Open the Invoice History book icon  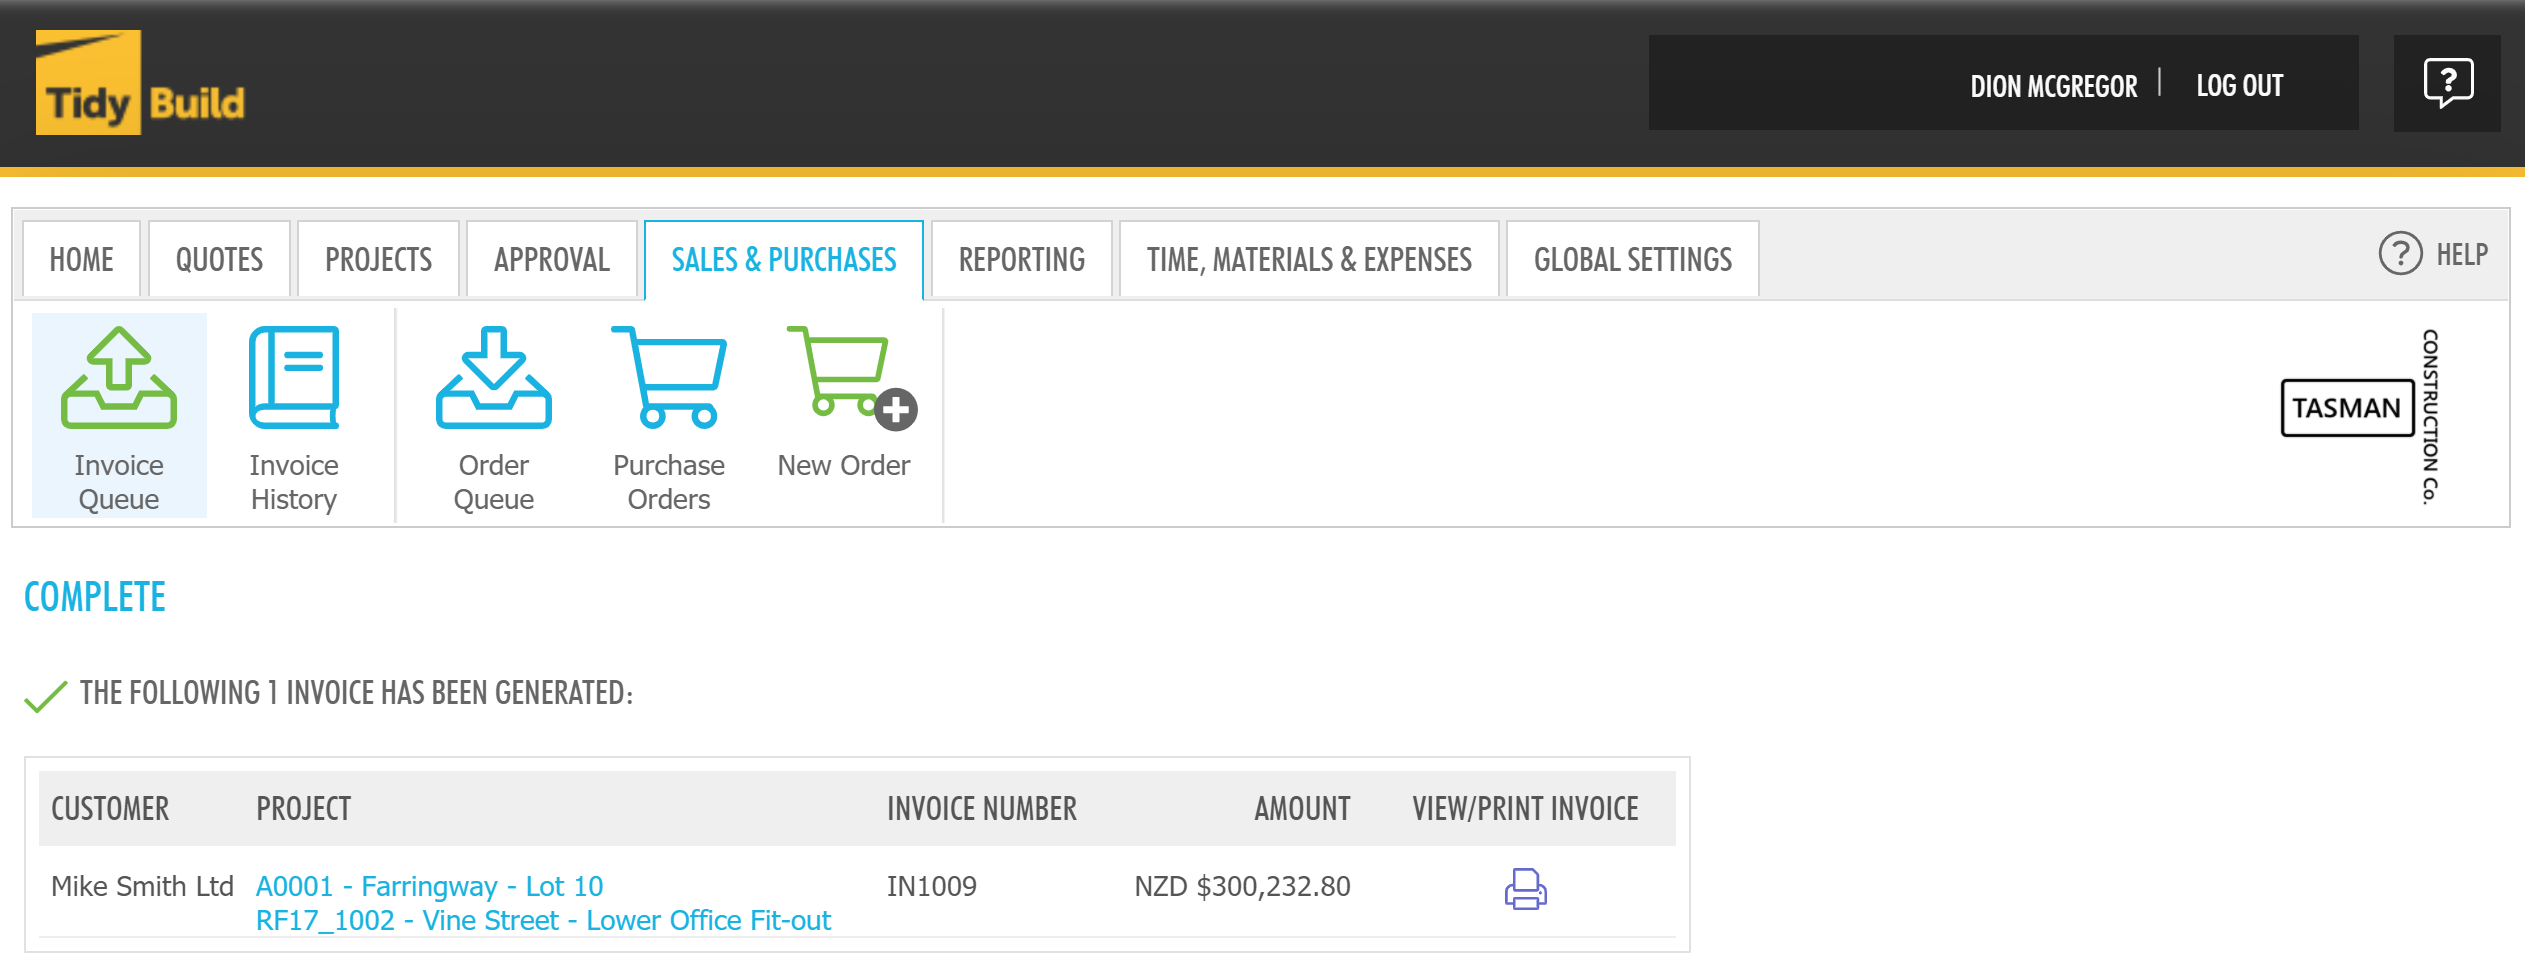(294, 379)
